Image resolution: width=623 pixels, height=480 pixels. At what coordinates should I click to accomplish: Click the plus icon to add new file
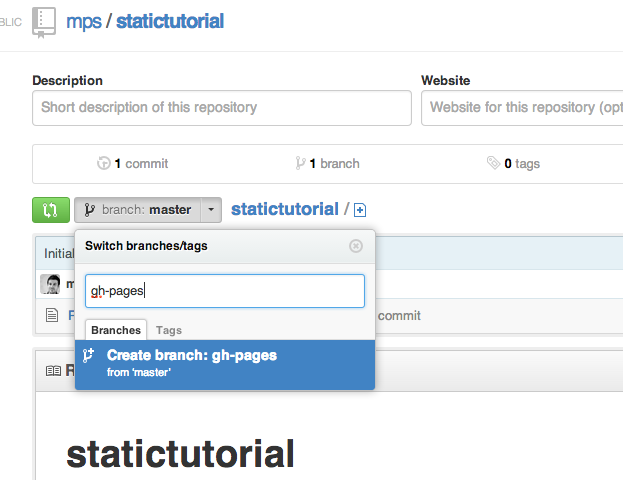coord(360,210)
